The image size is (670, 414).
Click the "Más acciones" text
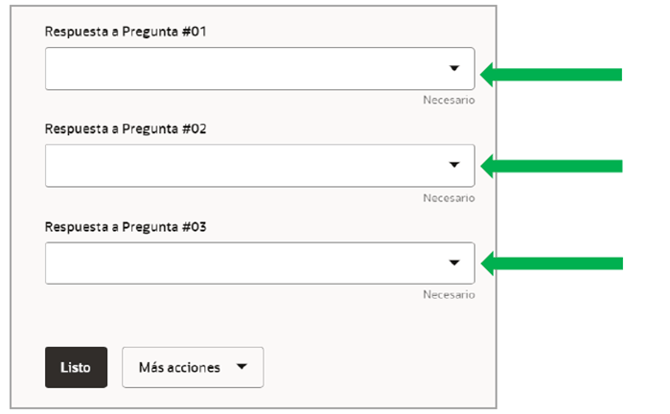click(179, 367)
